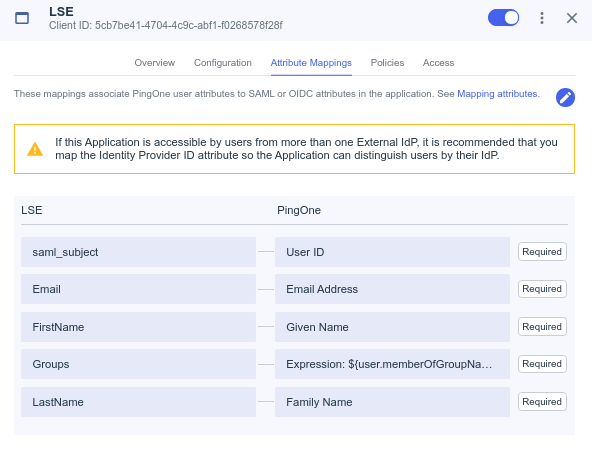The width and height of the screenshot is (592, 464).
Task: Follow the Mapping attributes link
Action: 497,94
